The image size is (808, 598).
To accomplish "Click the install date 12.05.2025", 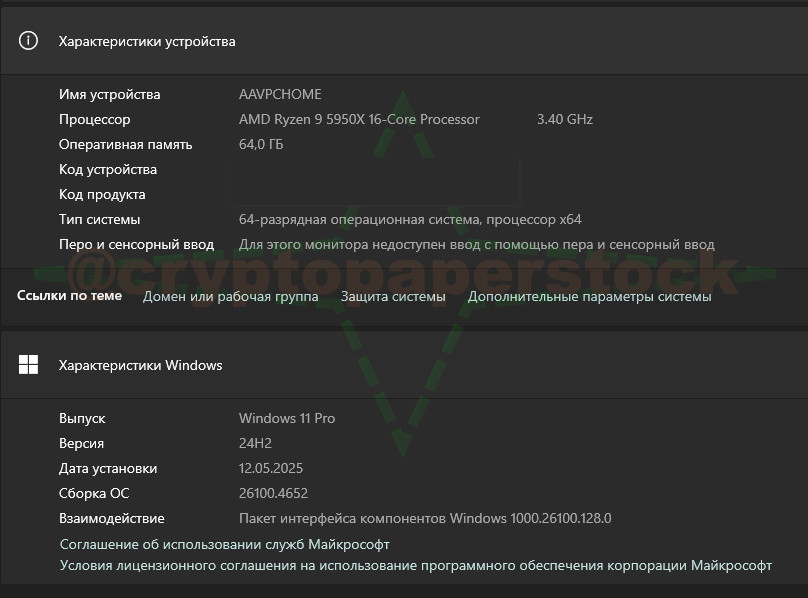I will coord(271,468).
